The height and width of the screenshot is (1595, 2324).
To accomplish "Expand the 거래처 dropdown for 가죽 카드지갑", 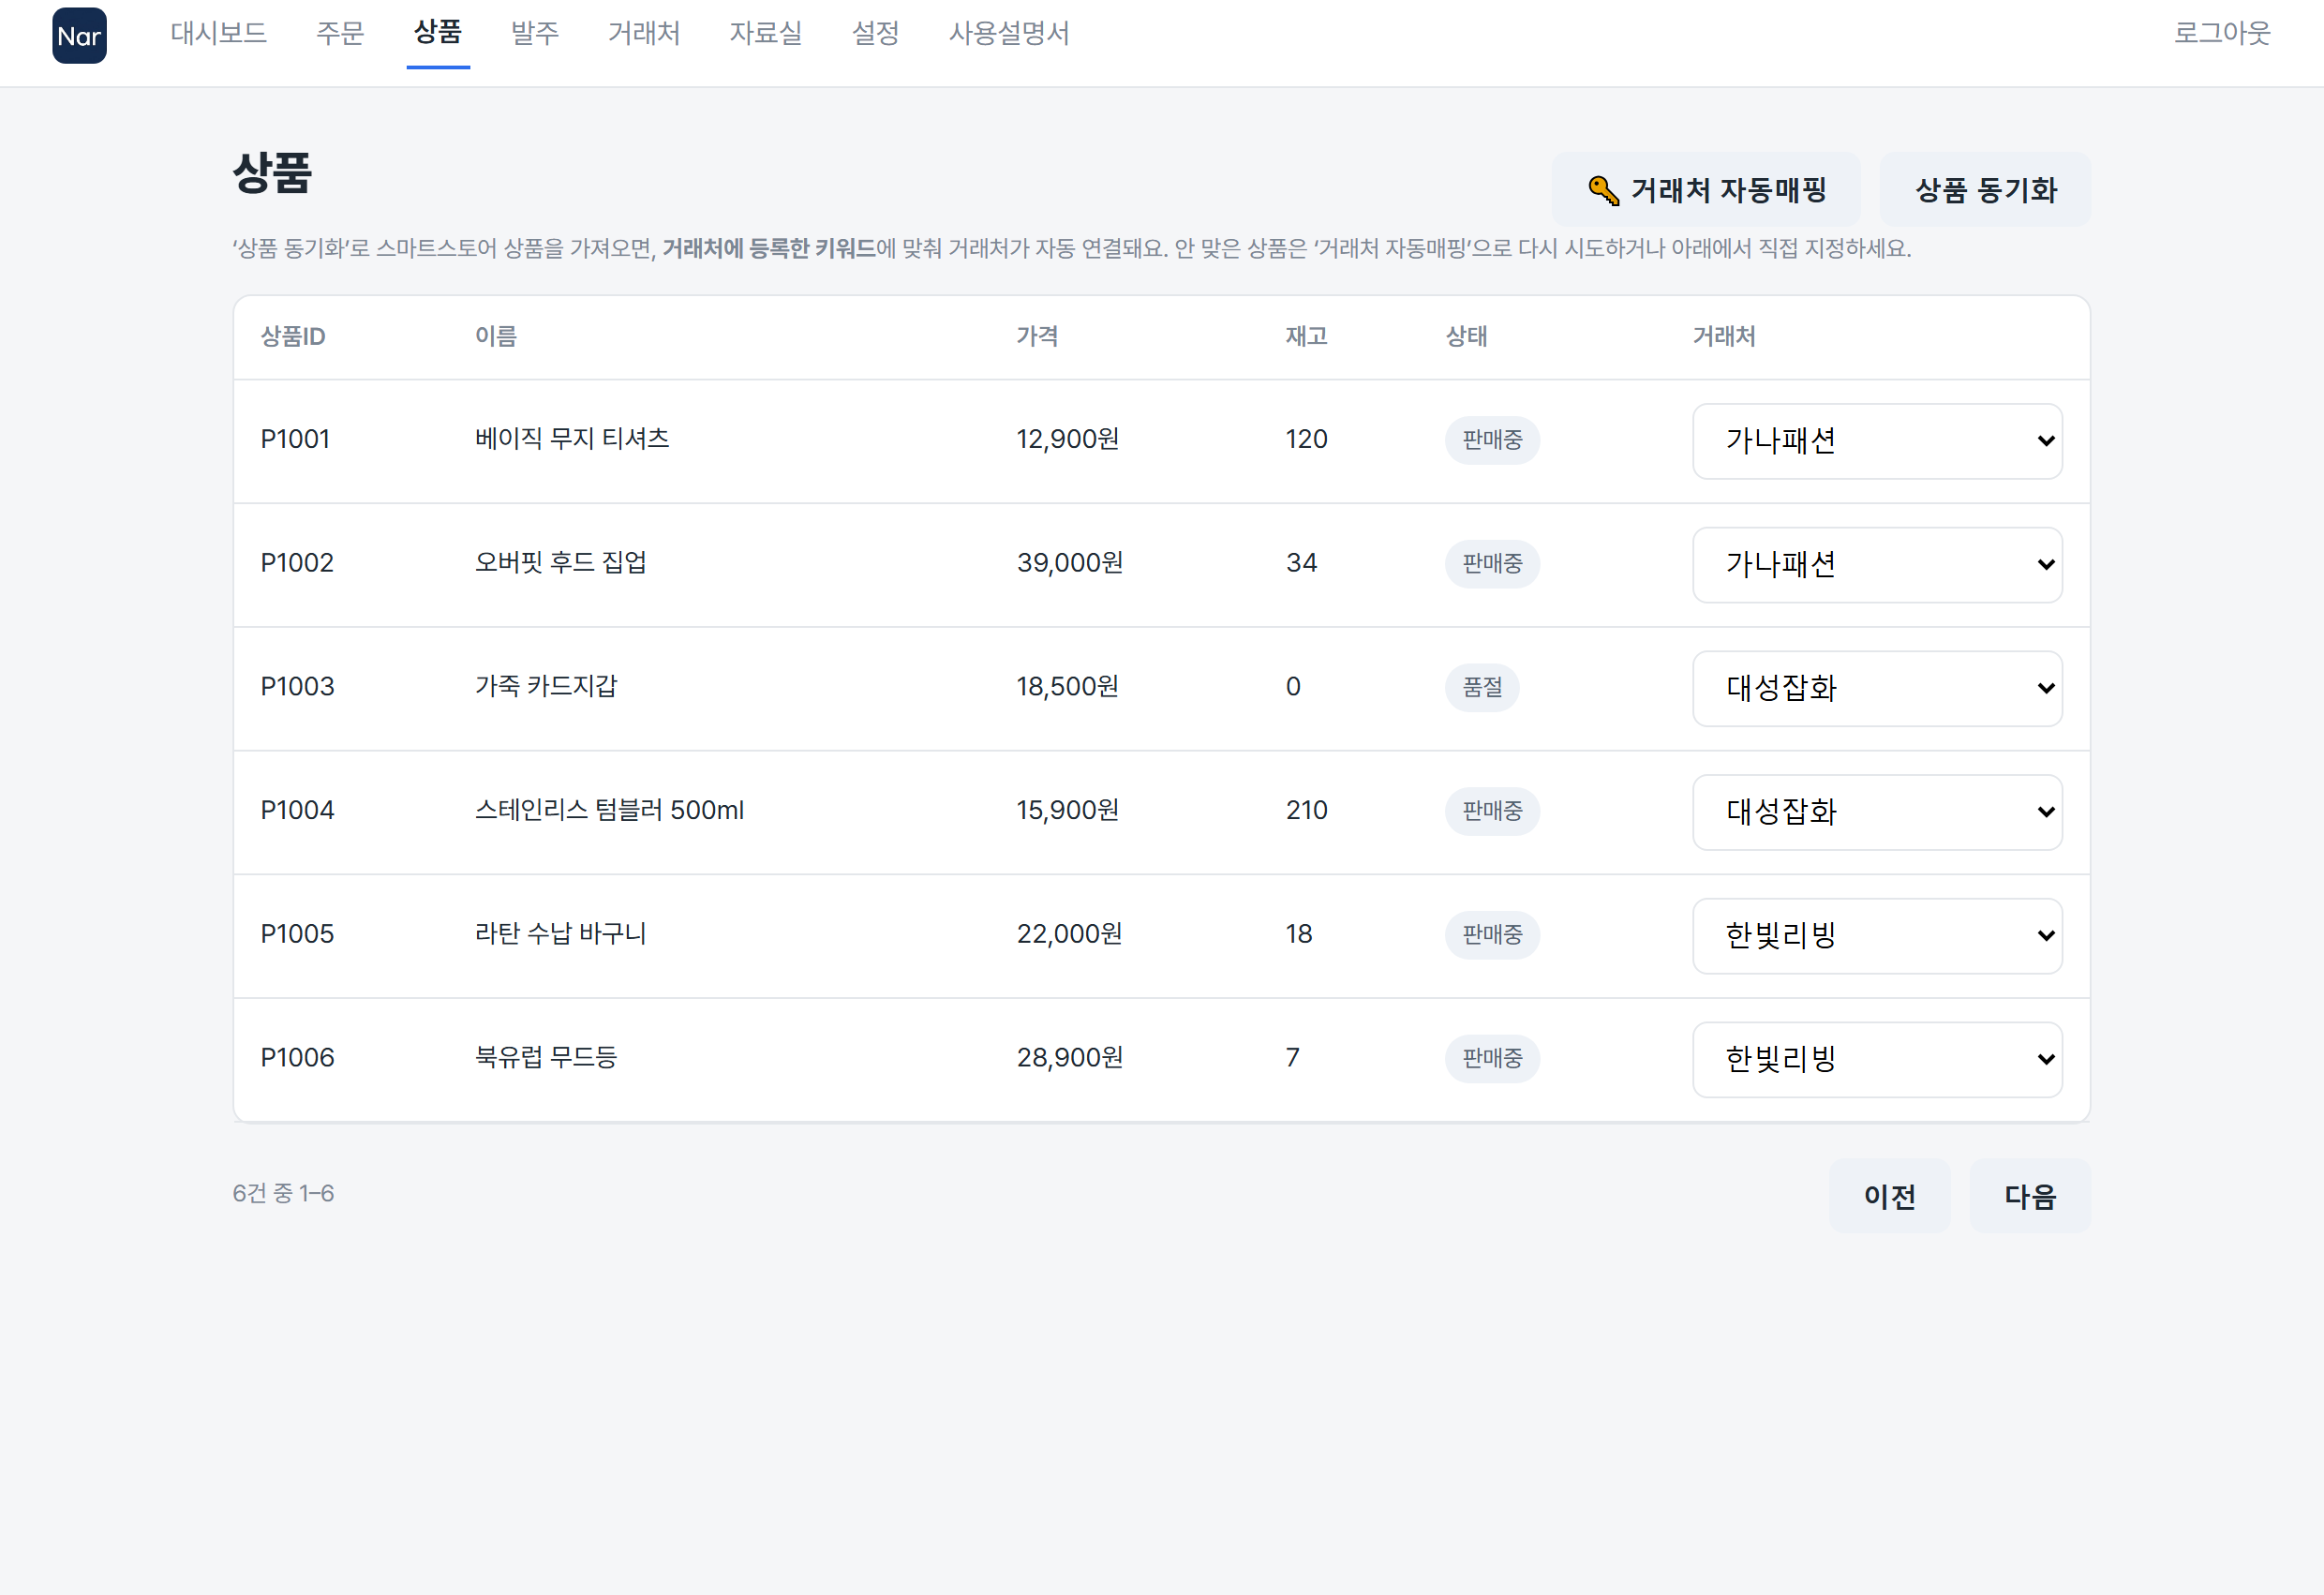I will click(x=1877, y=688).
